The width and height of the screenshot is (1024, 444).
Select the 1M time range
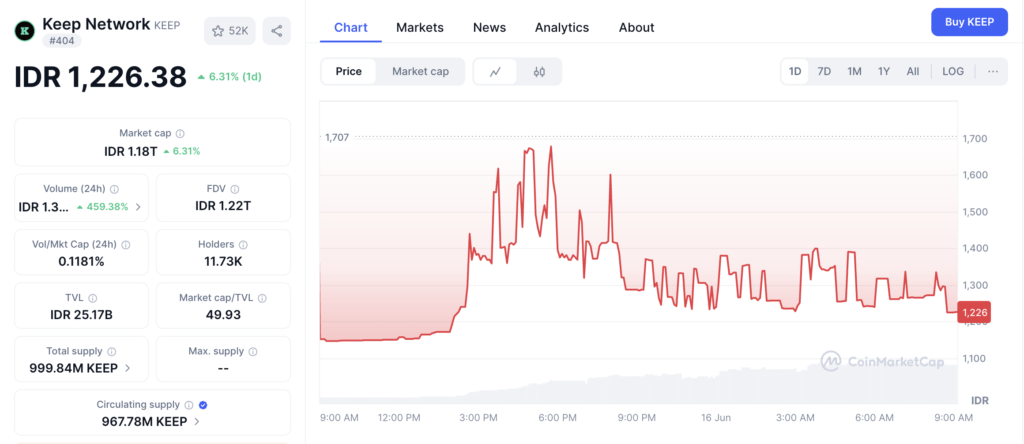854,72
